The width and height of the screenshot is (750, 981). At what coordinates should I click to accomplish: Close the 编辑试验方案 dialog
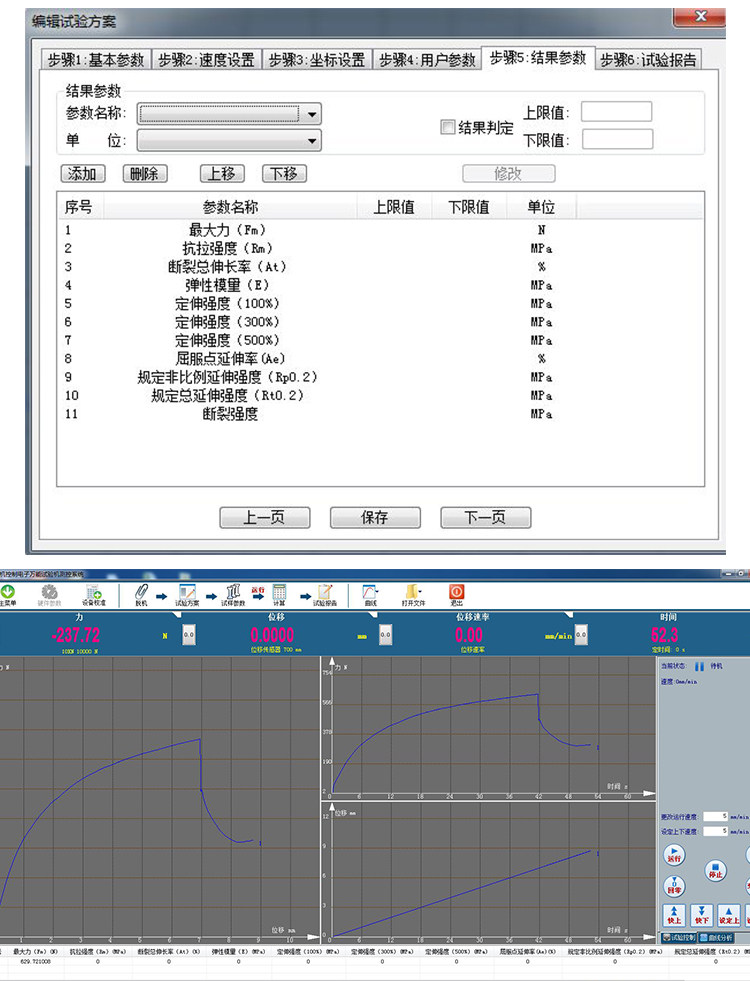click(700, 17)
